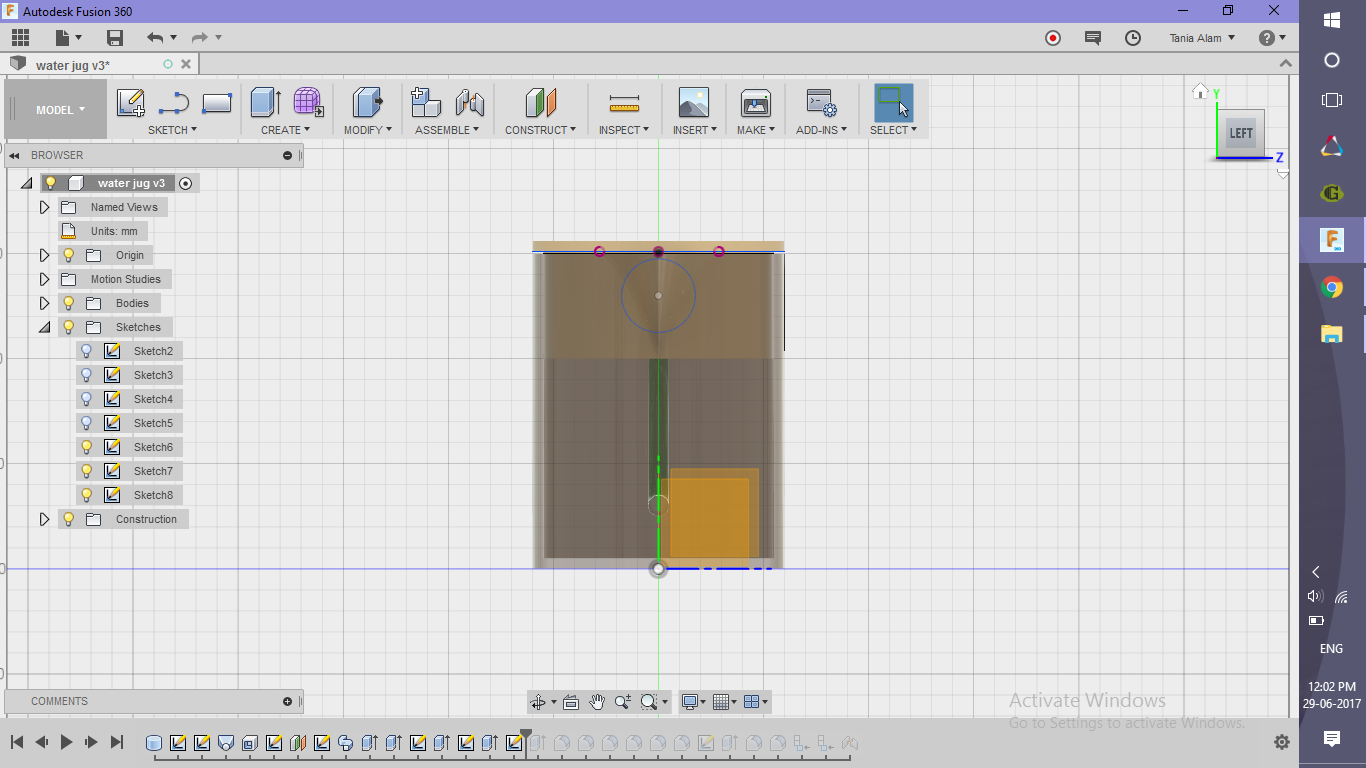The height and width of the screenshot is (768, 1366).
Task: Activate radio button next to water jug v3
Action: click(x=185, y=183)
